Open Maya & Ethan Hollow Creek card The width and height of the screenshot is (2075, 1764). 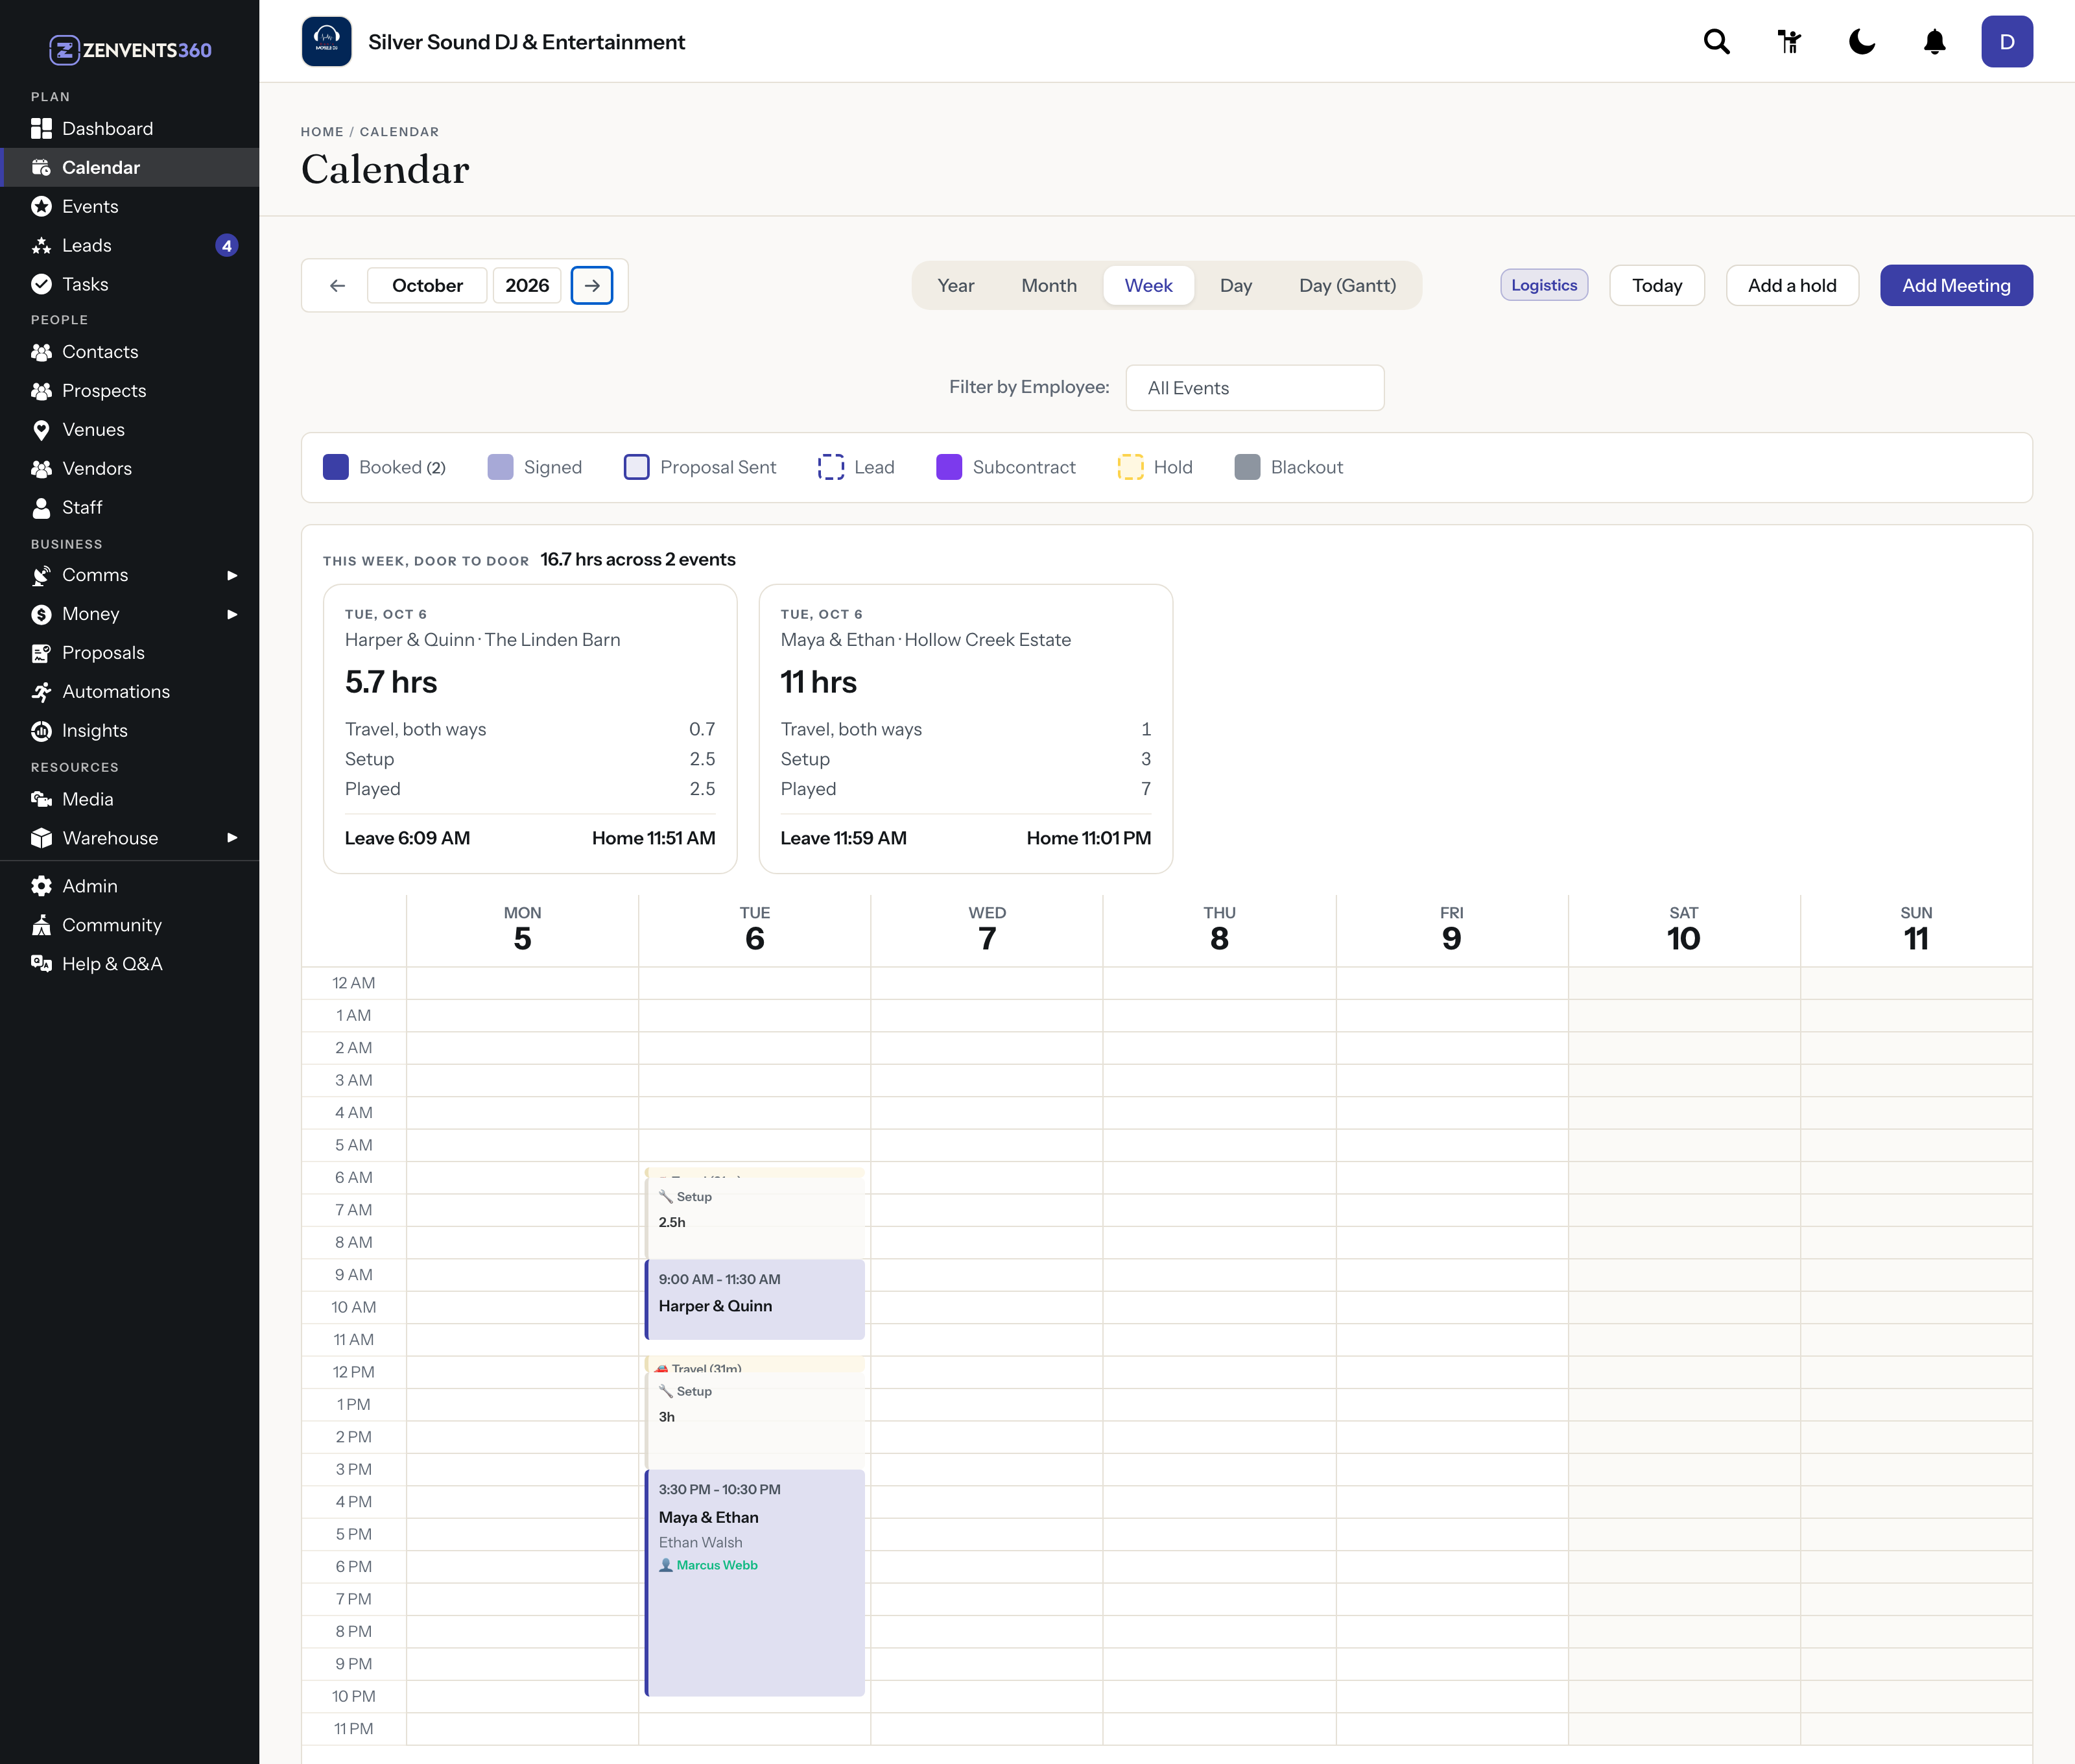(x=965, y=728)
